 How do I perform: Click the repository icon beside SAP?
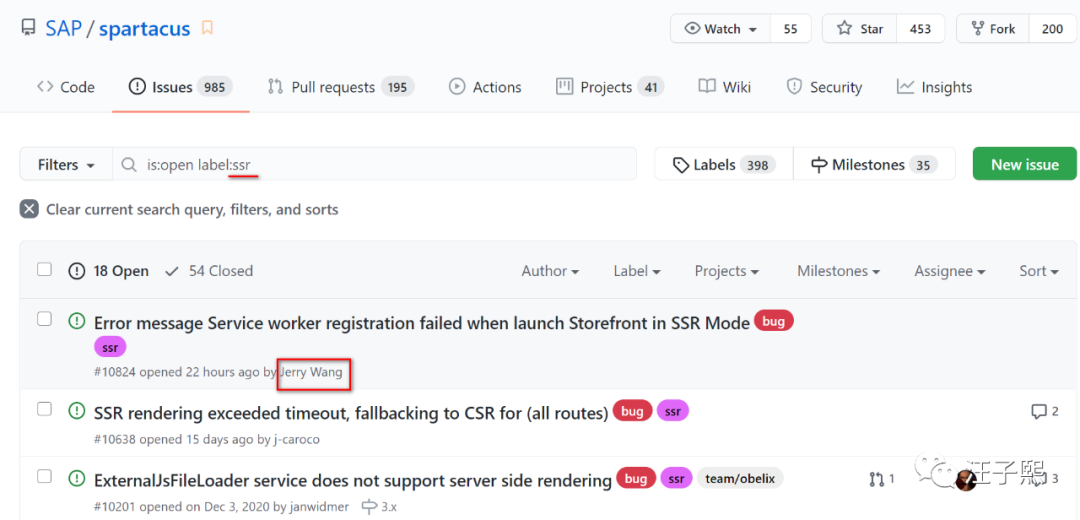[29, 29]
